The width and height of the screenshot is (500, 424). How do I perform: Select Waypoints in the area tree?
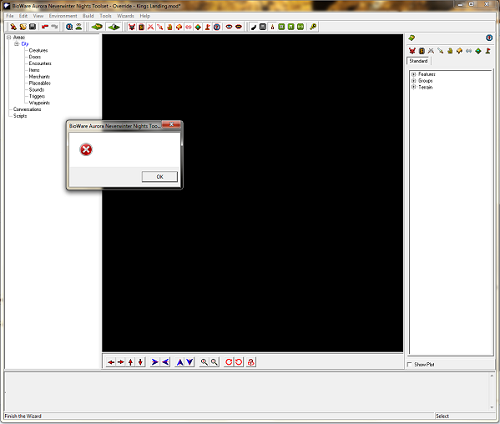[39, 103]
